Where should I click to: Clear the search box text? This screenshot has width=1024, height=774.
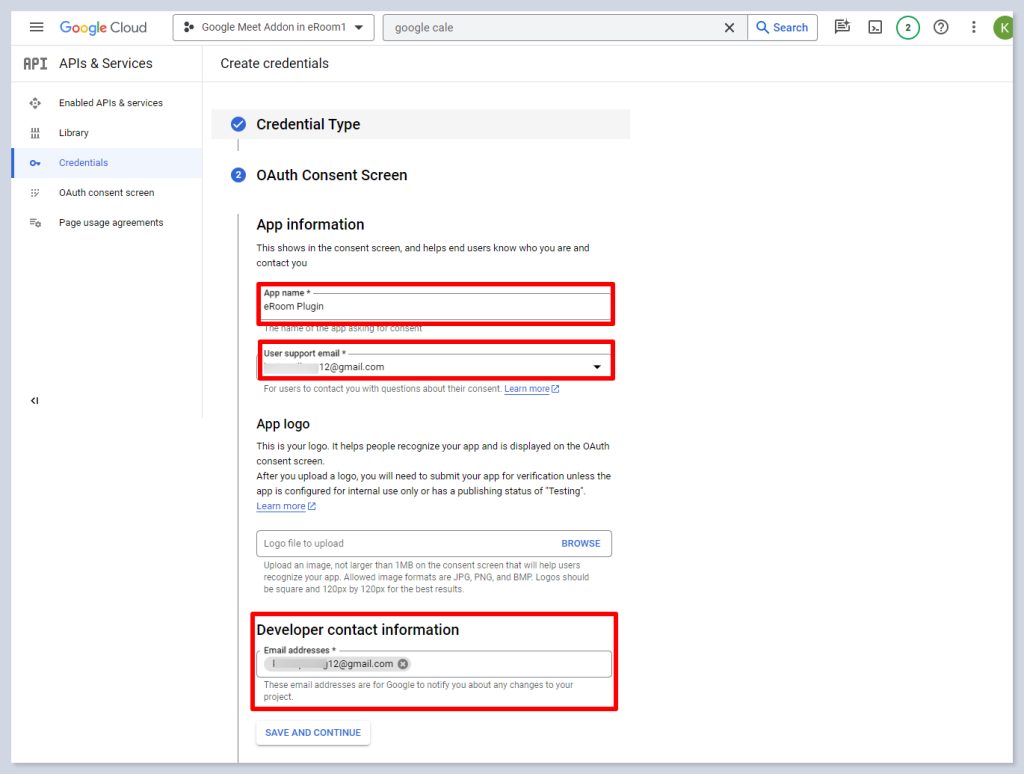tap(729, 27)
